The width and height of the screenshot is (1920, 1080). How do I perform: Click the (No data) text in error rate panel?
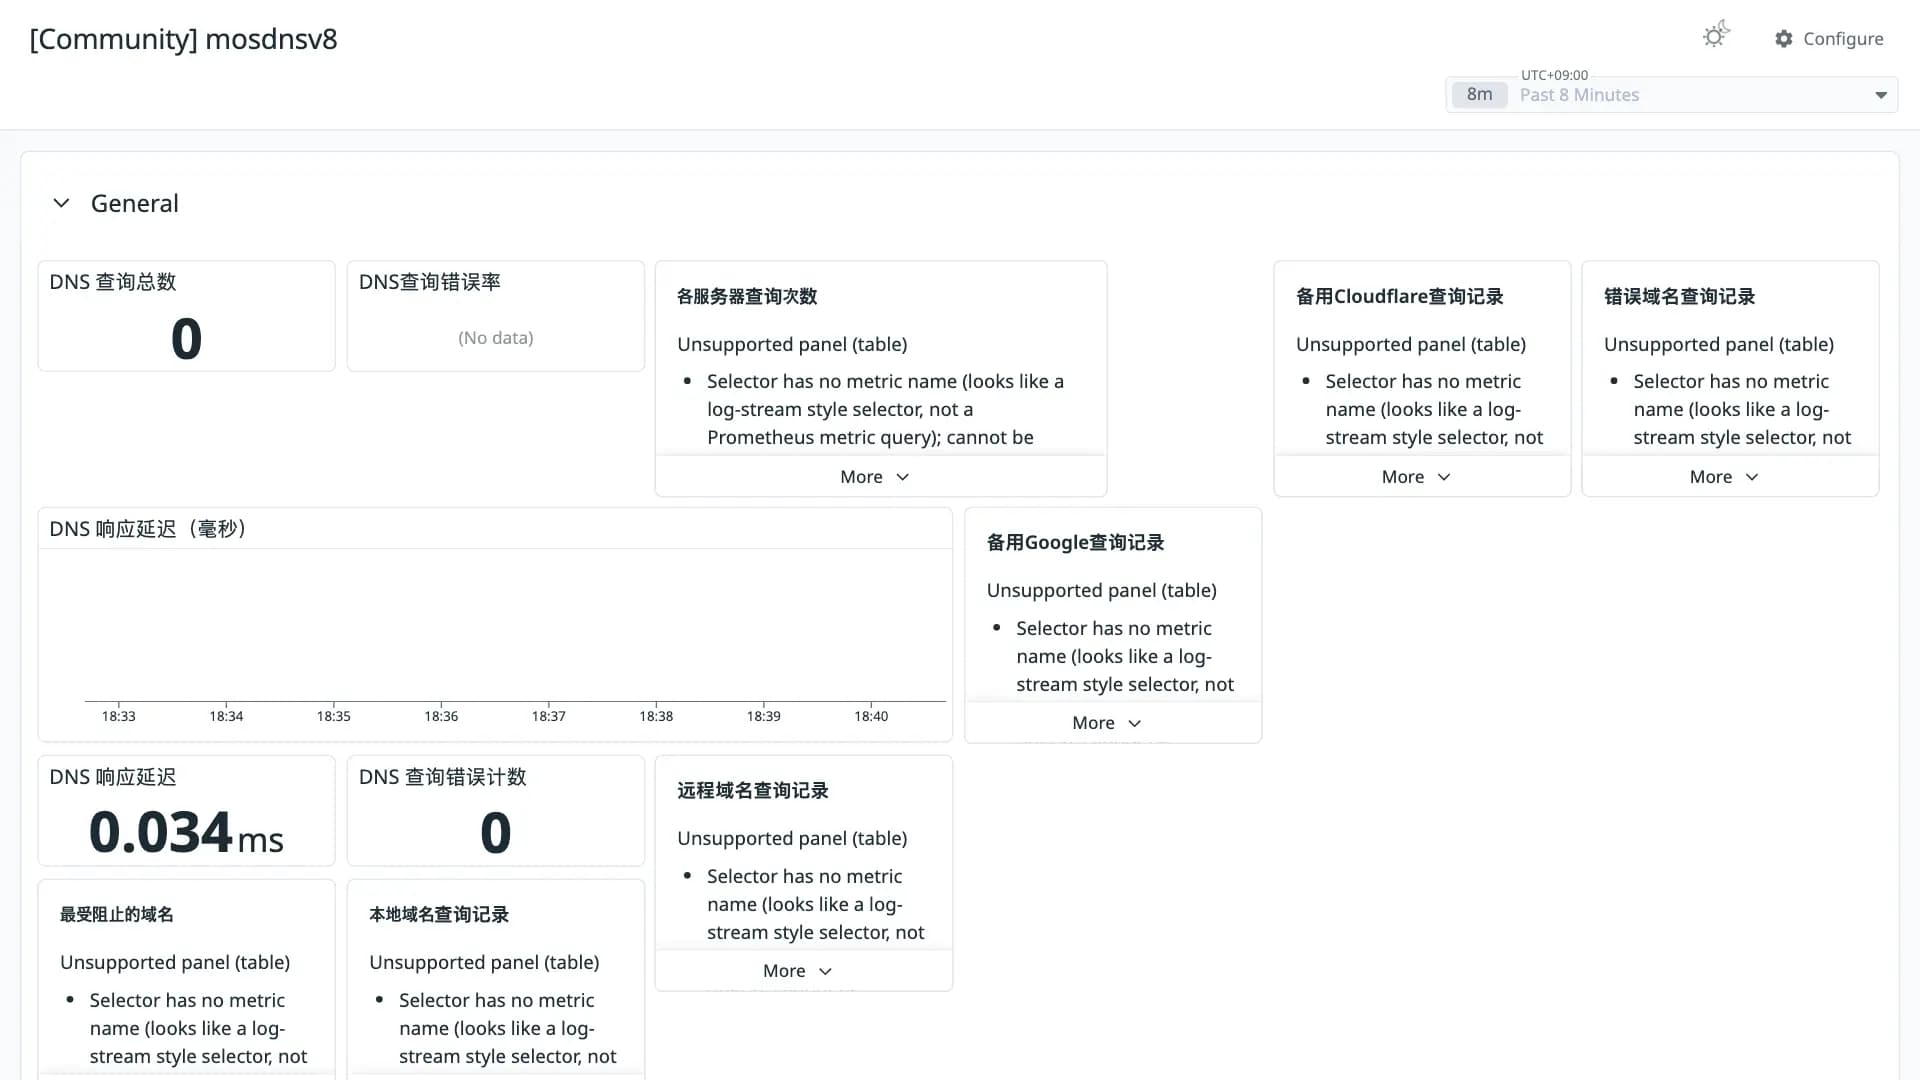point(496,338)
